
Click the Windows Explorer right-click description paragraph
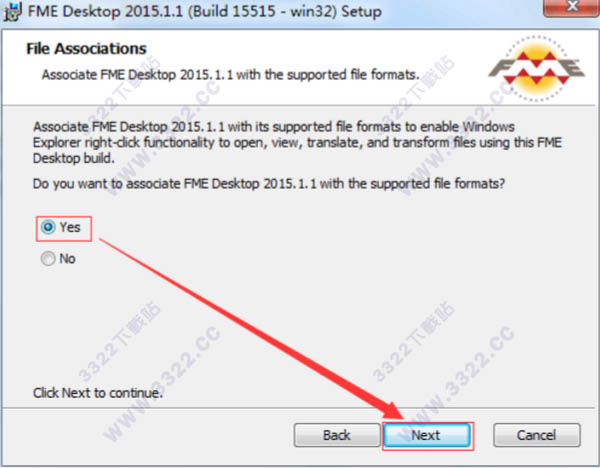pos(297,142)
